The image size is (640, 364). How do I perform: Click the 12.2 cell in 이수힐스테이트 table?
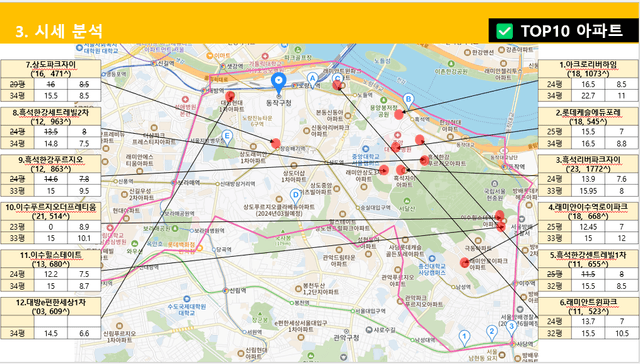click(x=51, y=274)
